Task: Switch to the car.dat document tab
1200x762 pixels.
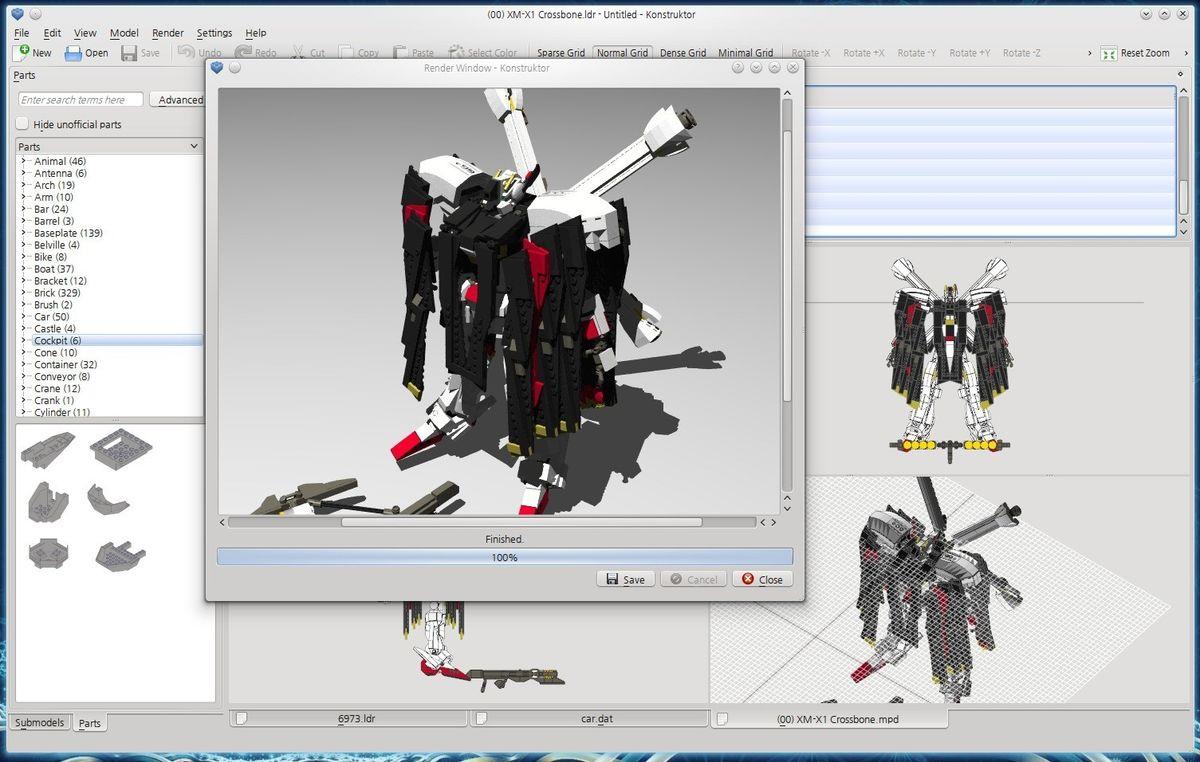Action: 589,718
